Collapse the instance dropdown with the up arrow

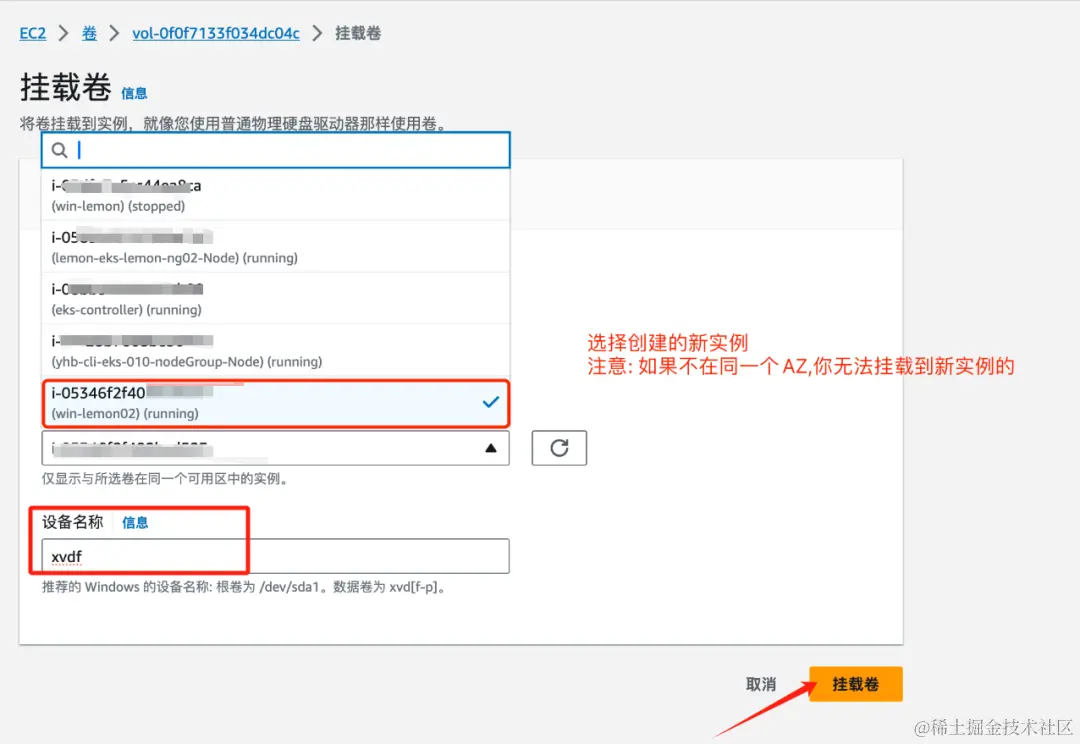(x=490, y=448)
